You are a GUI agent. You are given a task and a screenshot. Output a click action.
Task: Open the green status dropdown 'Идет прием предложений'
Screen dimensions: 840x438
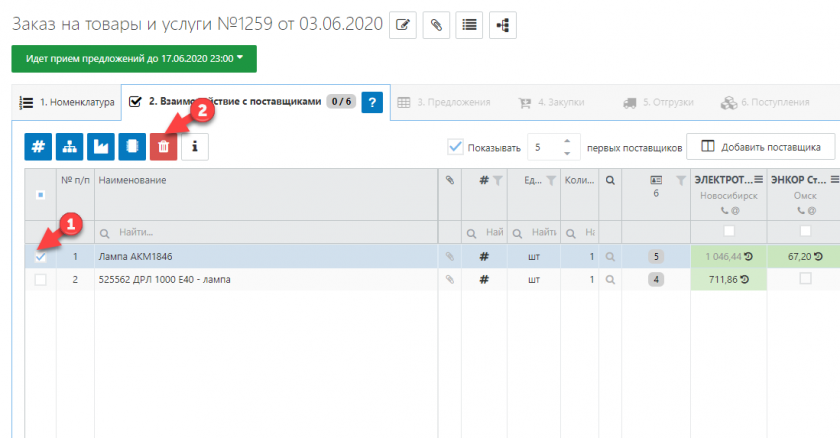click(134, 59)
